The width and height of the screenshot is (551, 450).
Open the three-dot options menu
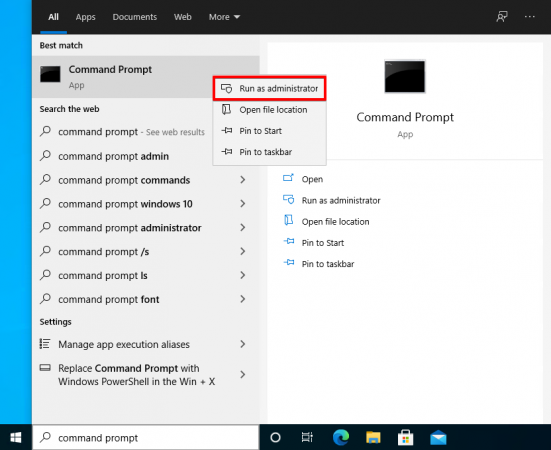coord(529,17)
